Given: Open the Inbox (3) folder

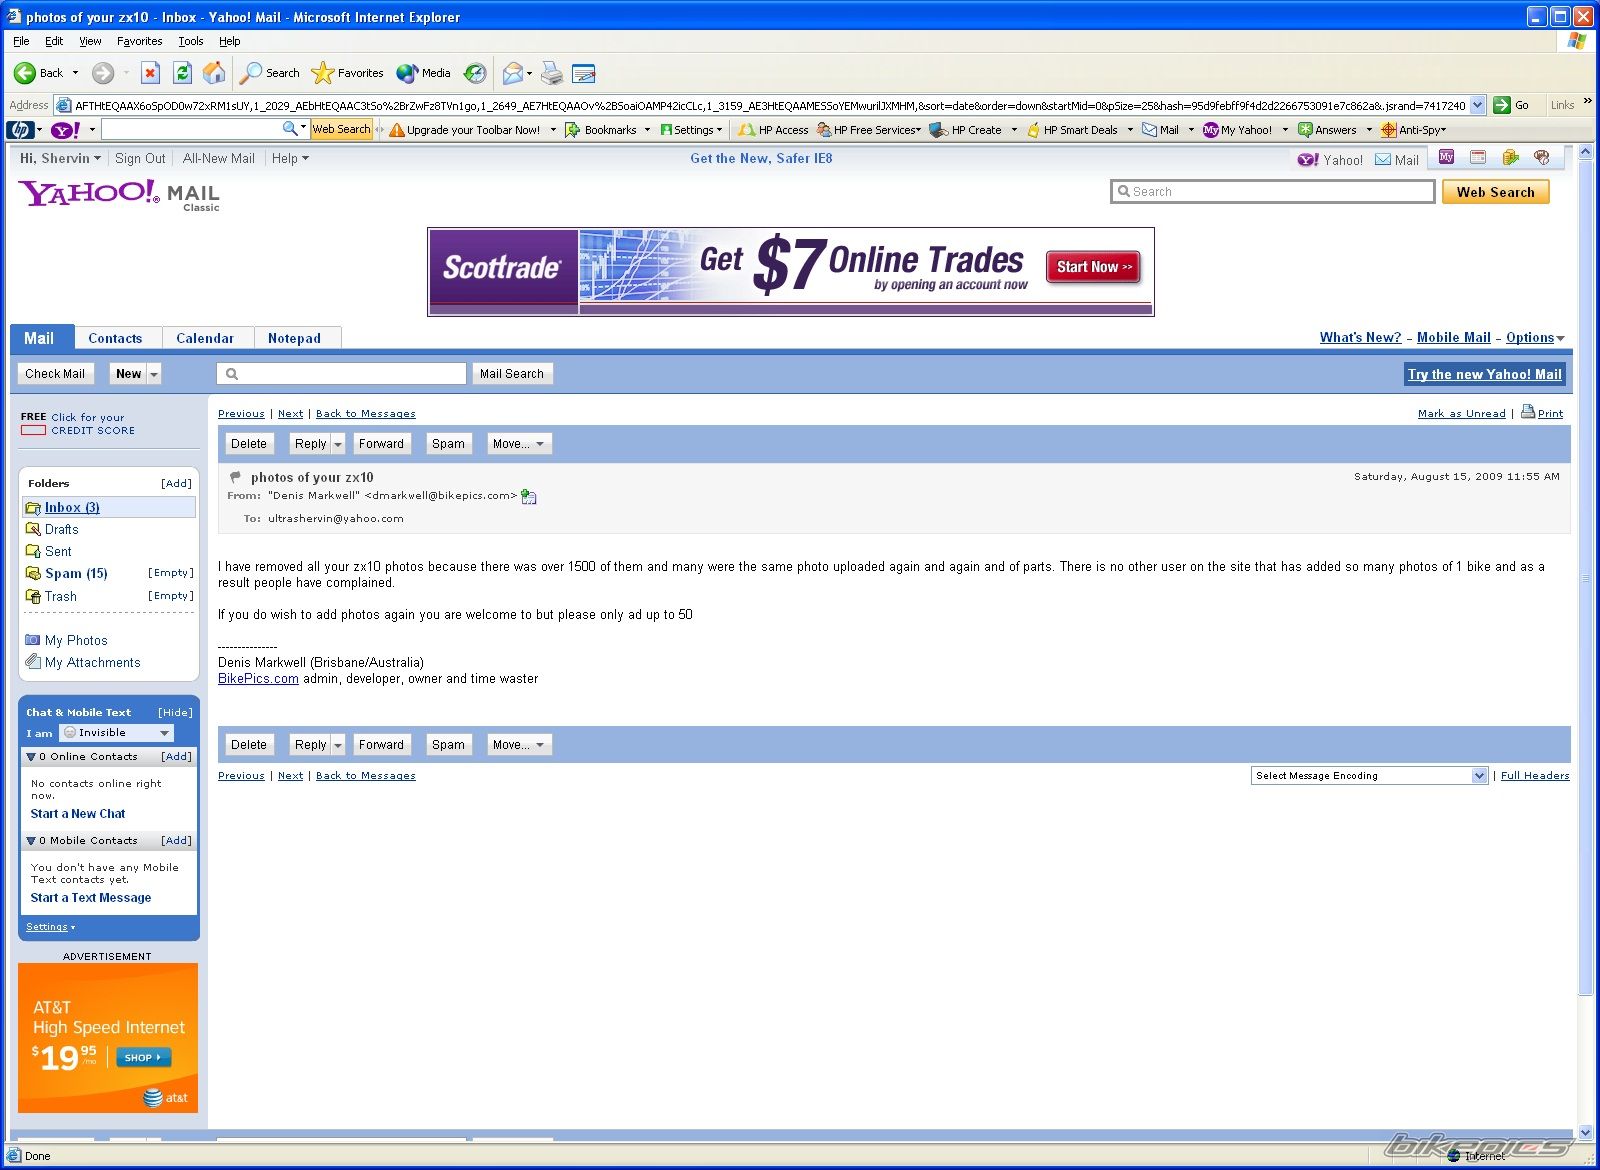Looking at the screenshot, I should [x=72, y=507].
